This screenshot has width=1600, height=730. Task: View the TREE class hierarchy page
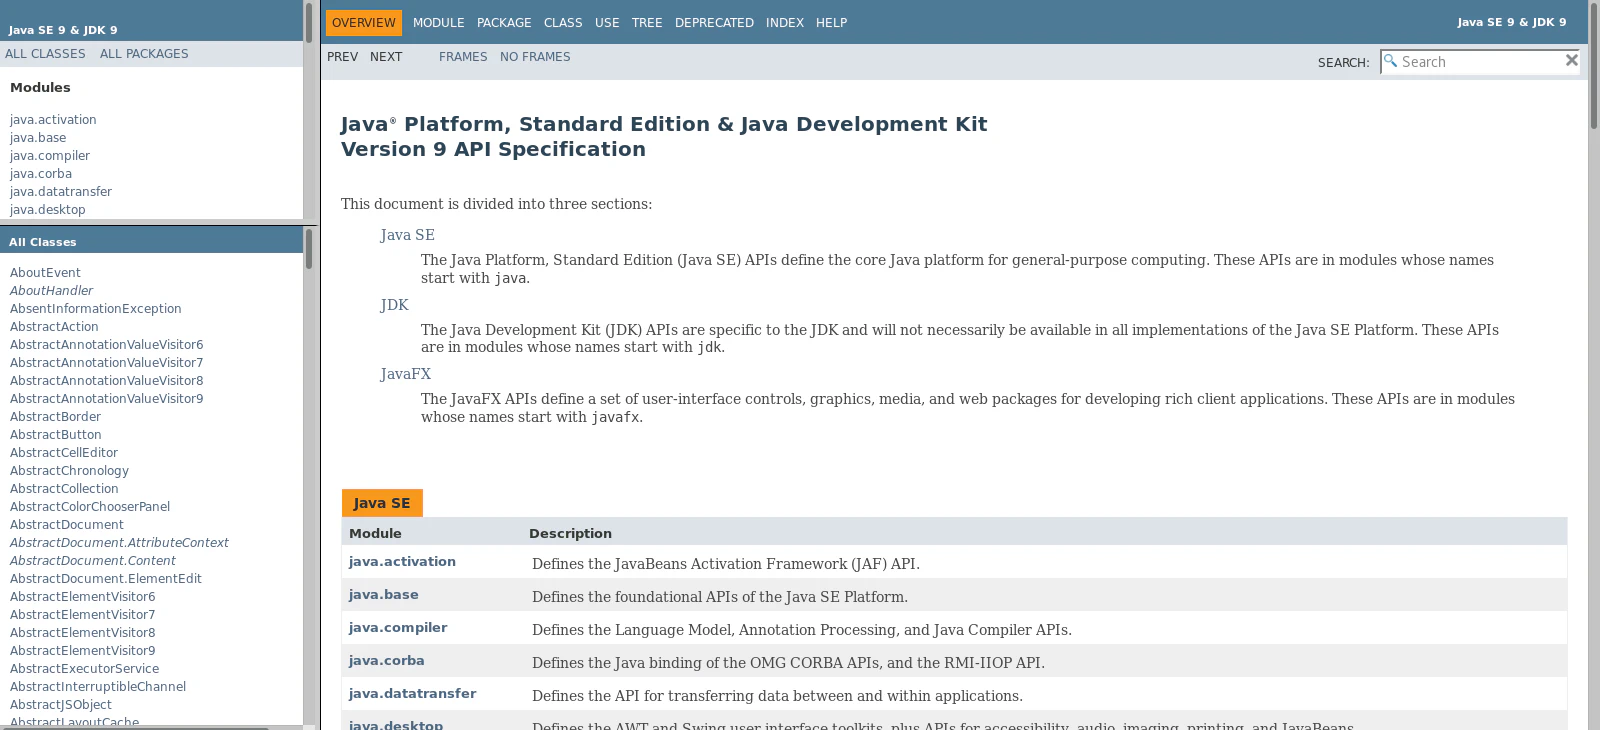[647, 23]
